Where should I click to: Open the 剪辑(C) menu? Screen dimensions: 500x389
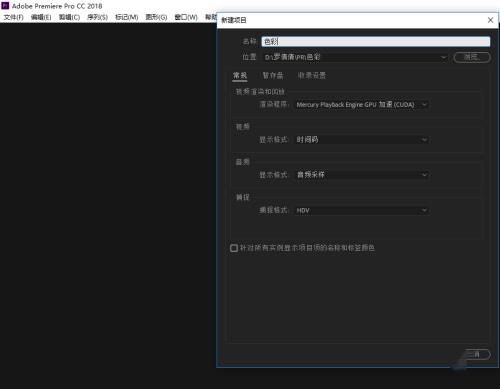(69, 17)
